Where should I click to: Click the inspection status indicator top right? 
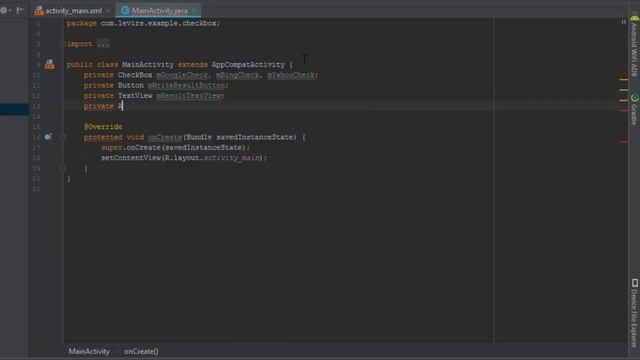(x=623, y=22)
